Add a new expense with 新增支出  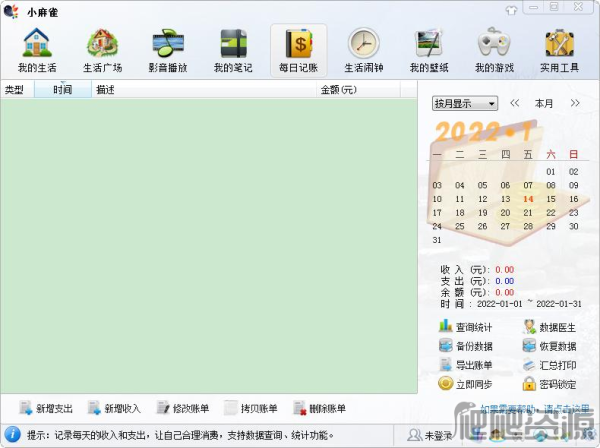[46, 408]
